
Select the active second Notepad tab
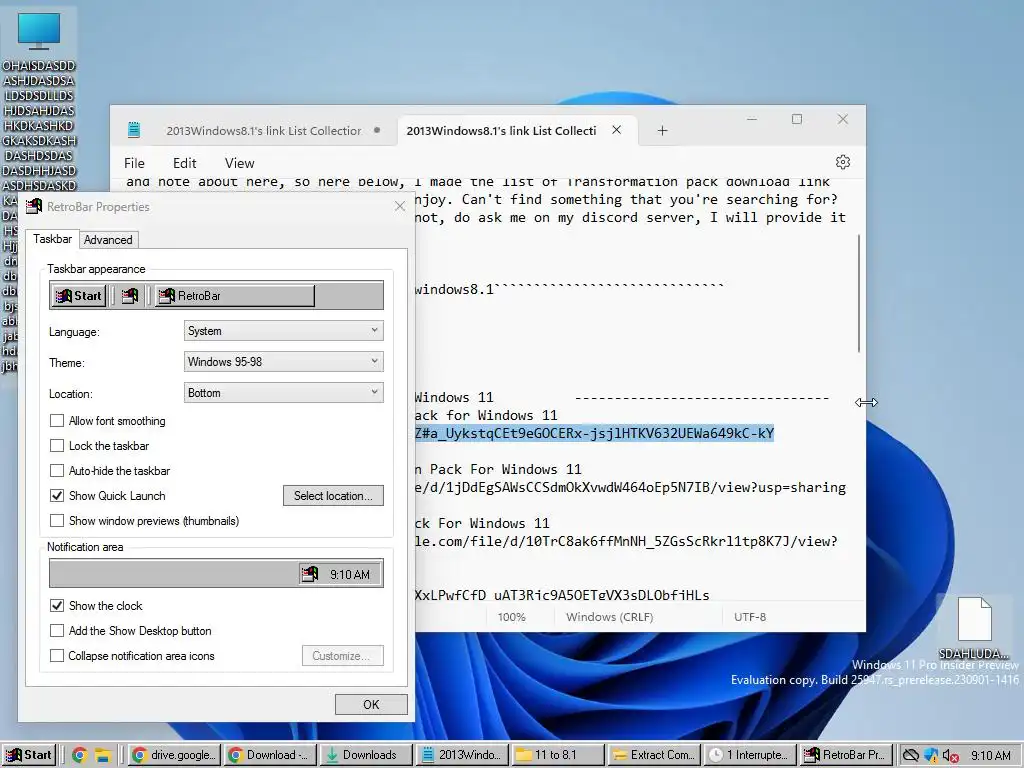[501, 131]
